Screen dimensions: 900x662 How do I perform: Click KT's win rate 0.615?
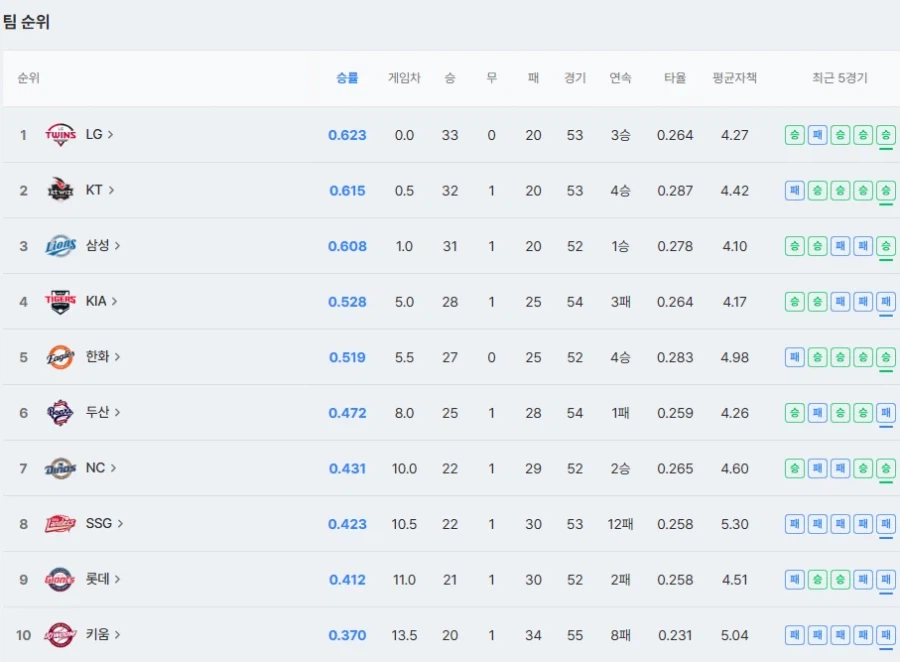point(347,191)
